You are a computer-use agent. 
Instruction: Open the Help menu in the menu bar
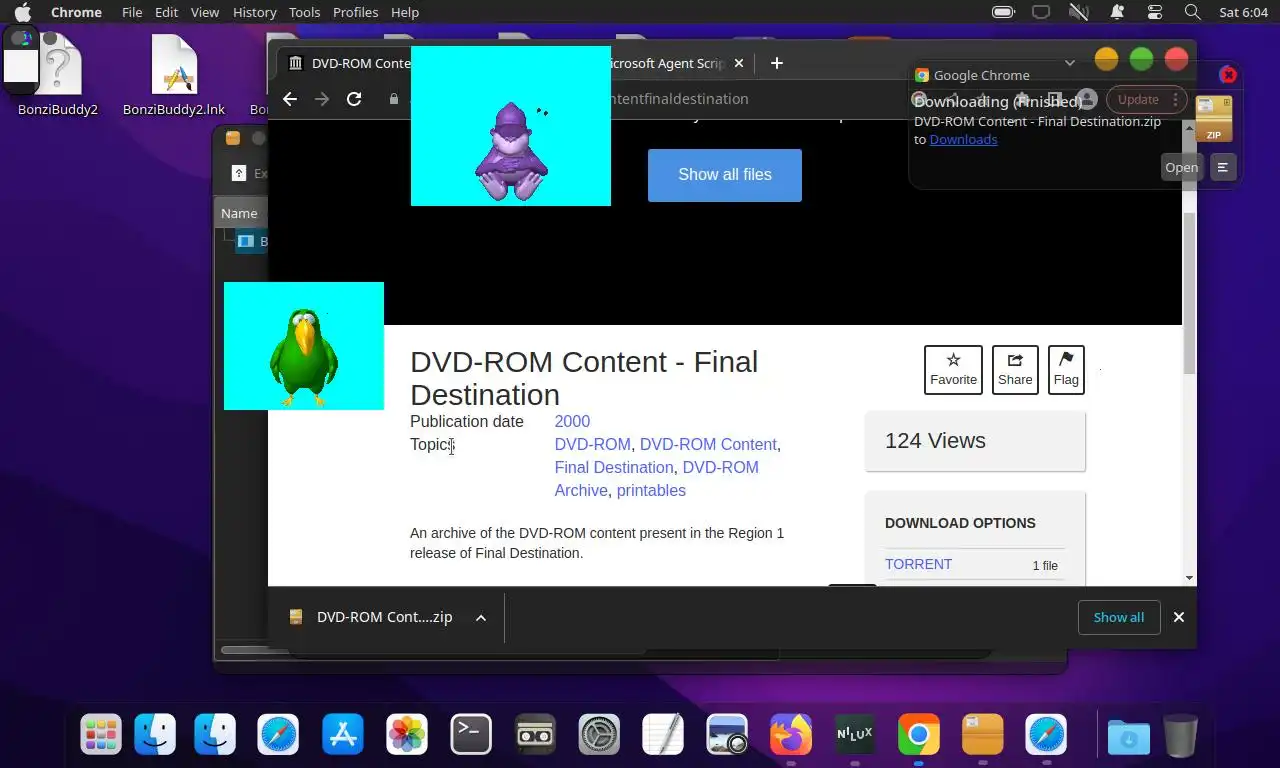(x=405, y=12)
